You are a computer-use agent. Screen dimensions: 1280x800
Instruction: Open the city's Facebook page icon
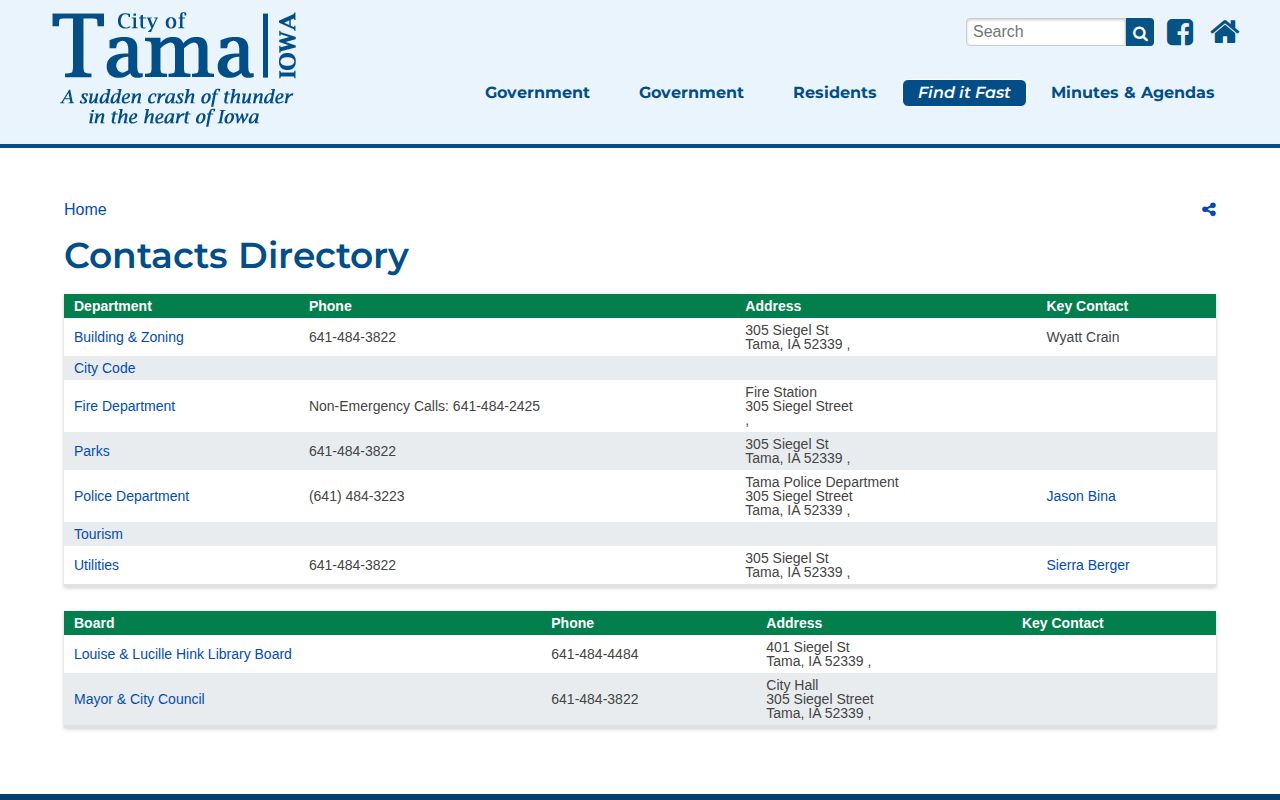(1180, 32)
